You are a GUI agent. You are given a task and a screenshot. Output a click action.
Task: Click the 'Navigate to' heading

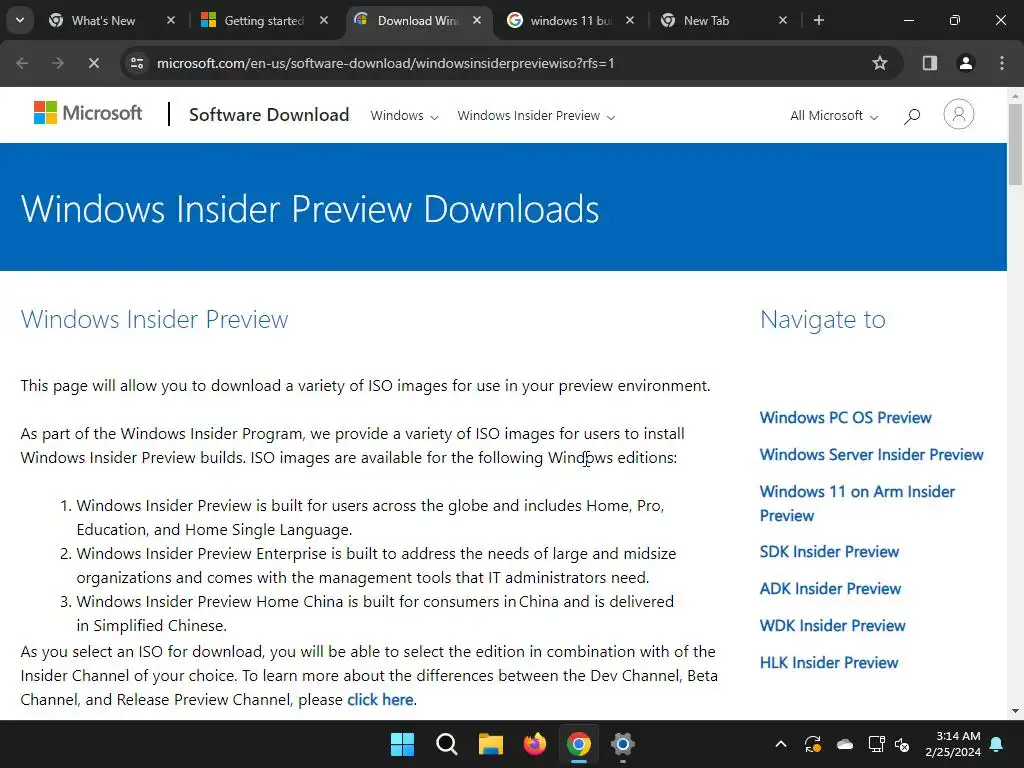823,319
